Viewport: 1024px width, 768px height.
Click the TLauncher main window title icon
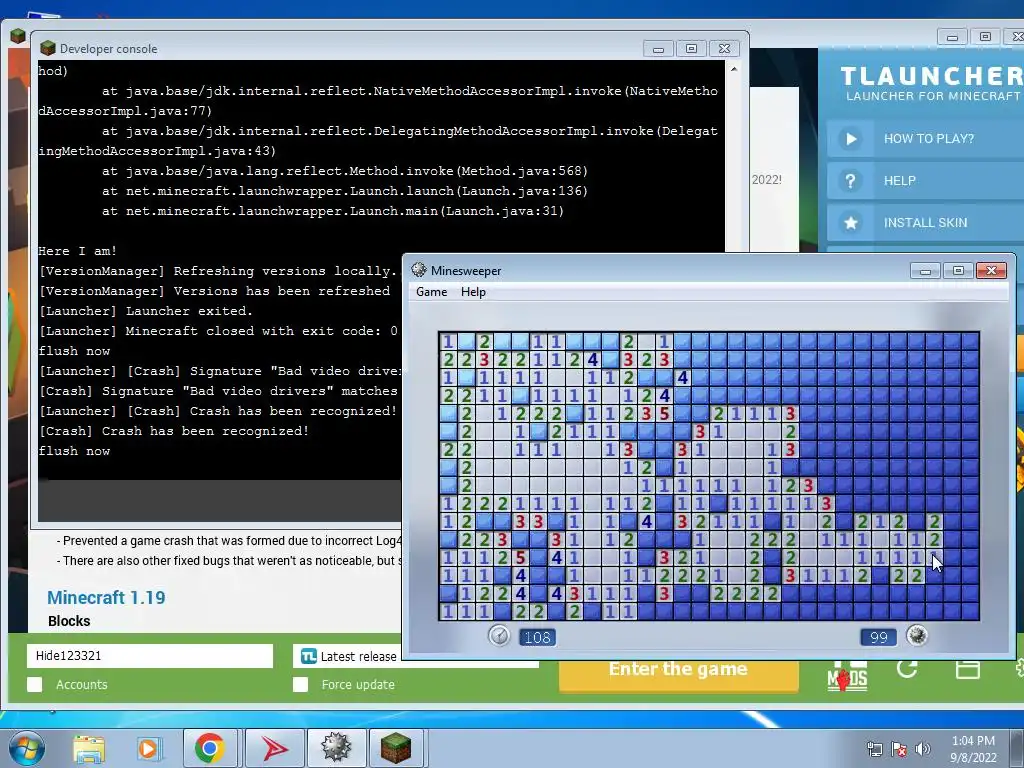coord(18,36)
